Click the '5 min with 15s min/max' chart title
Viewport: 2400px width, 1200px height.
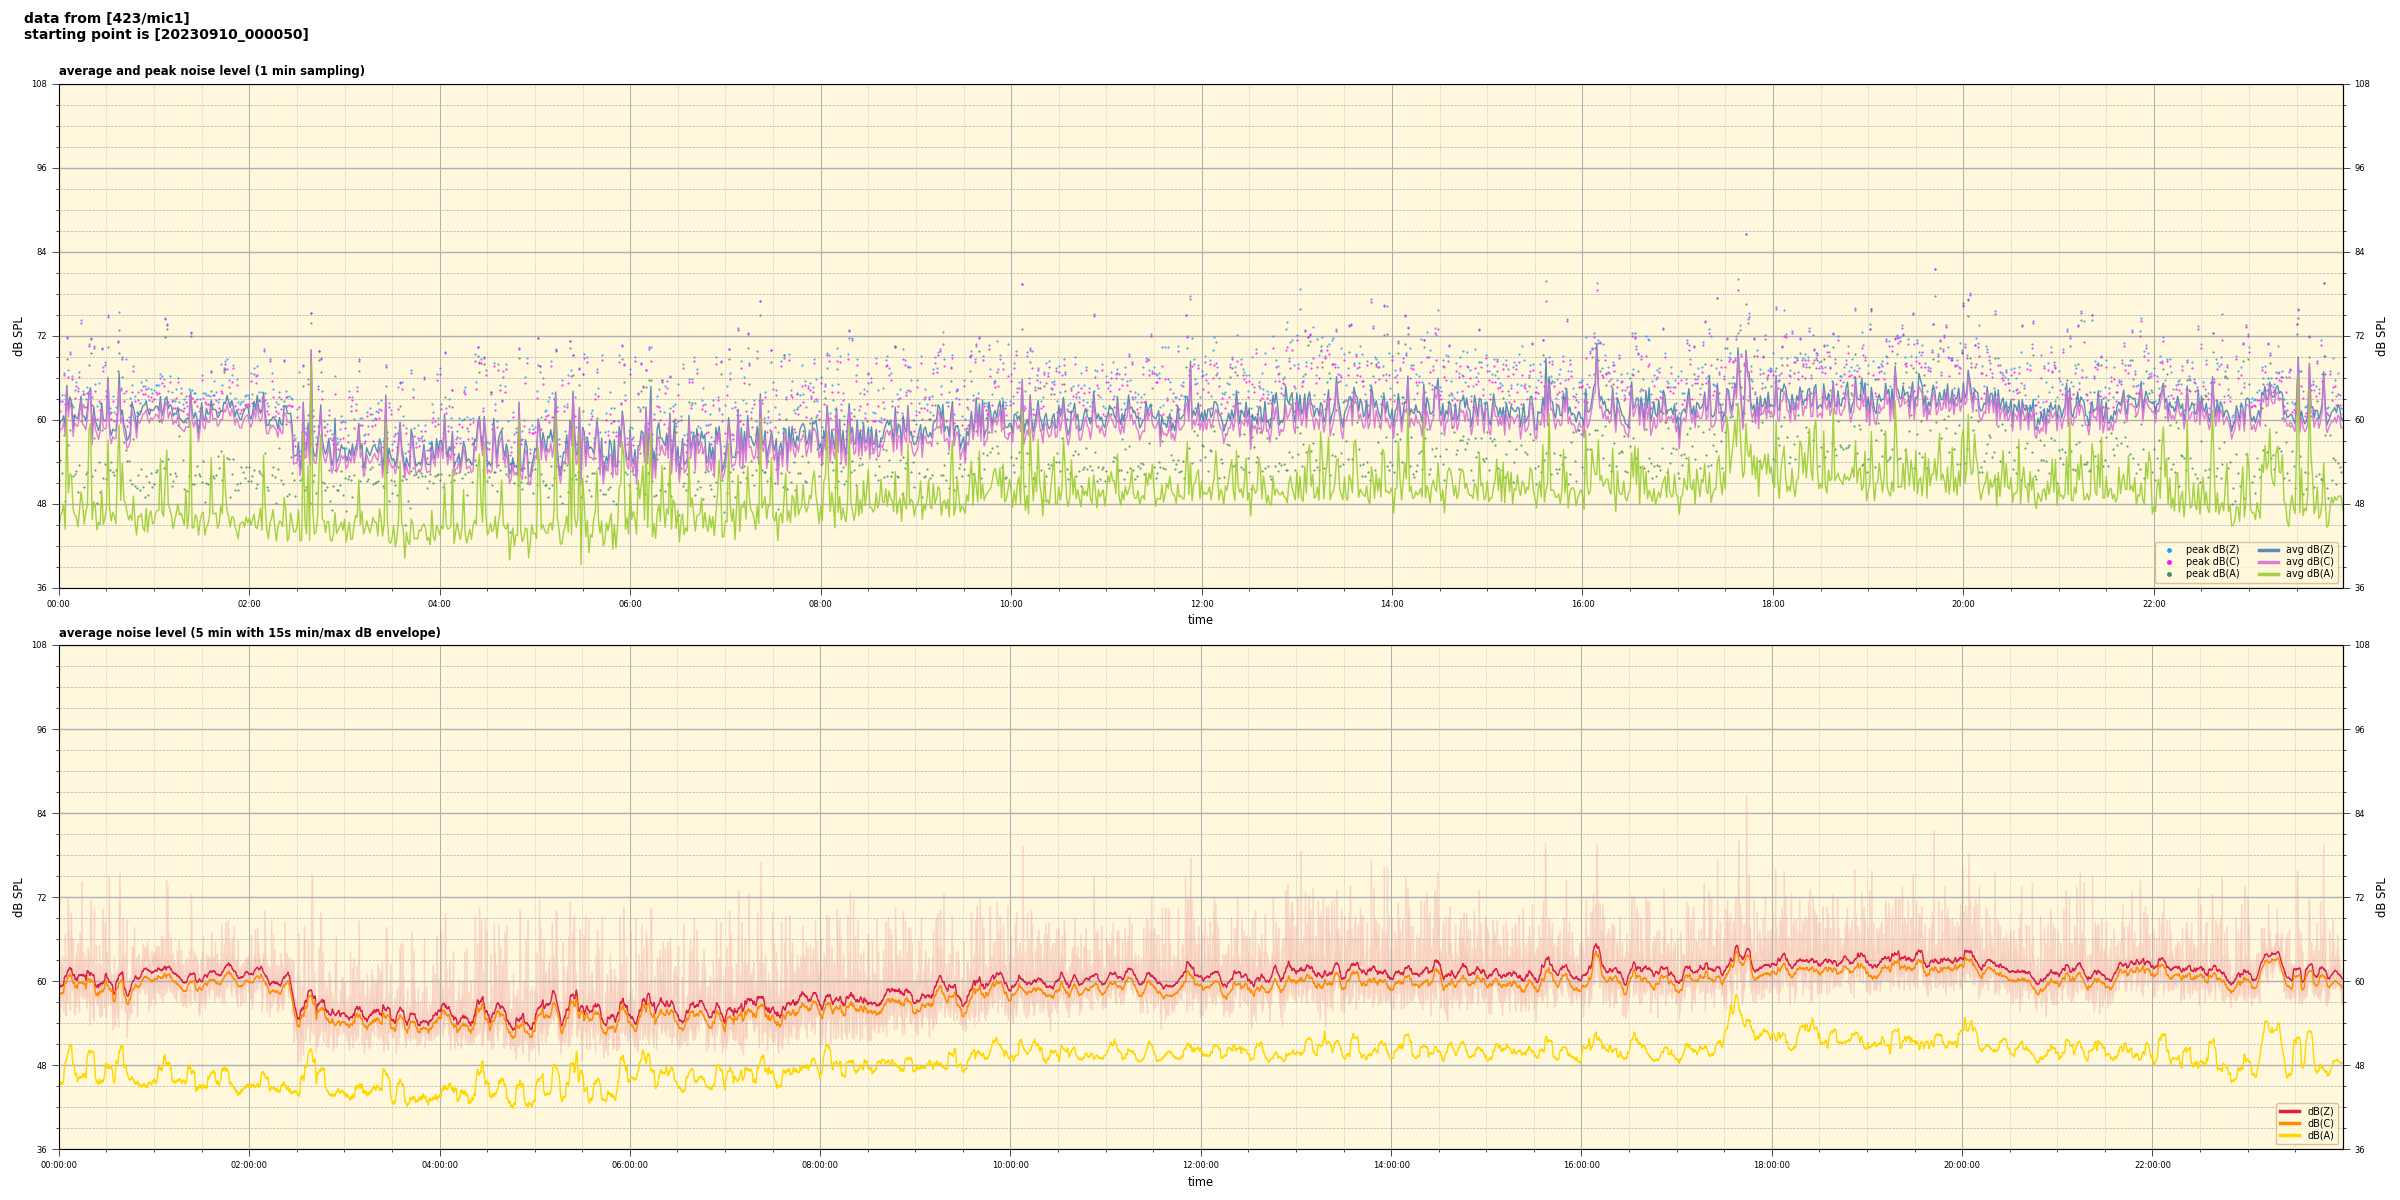[x=249, y=633]
